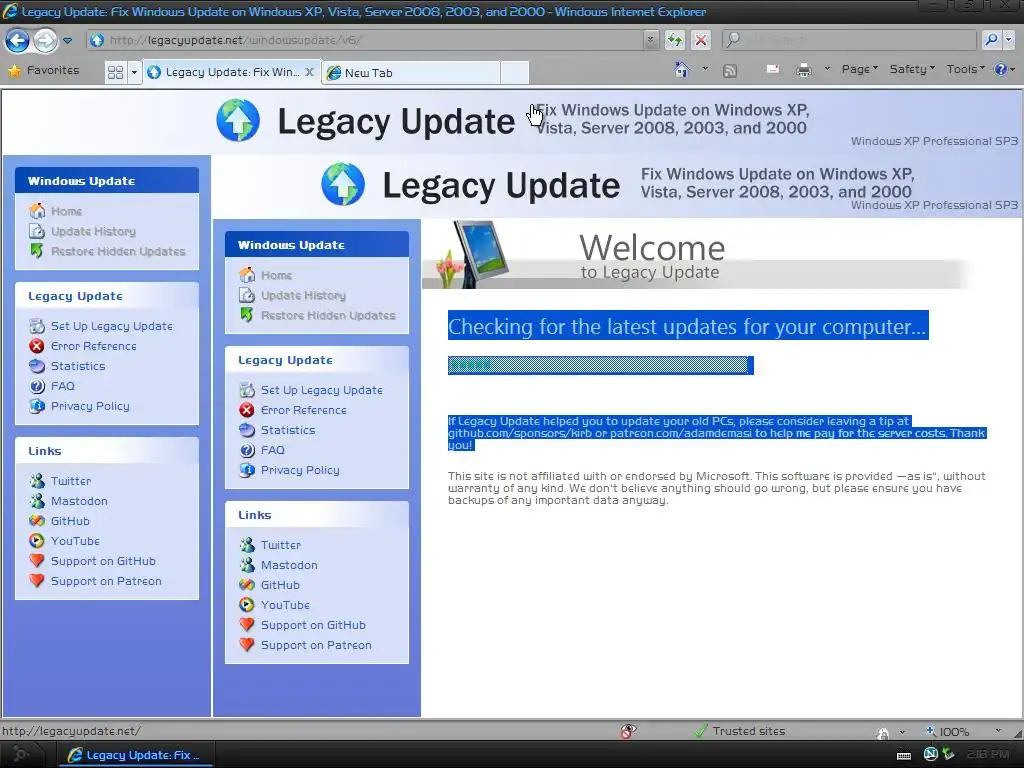Open Statistics in the nested page sidebar

[288, 430]
